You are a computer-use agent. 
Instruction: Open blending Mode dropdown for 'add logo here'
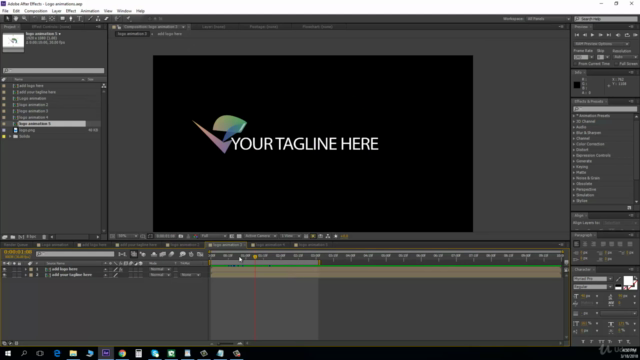pos(160,269)
